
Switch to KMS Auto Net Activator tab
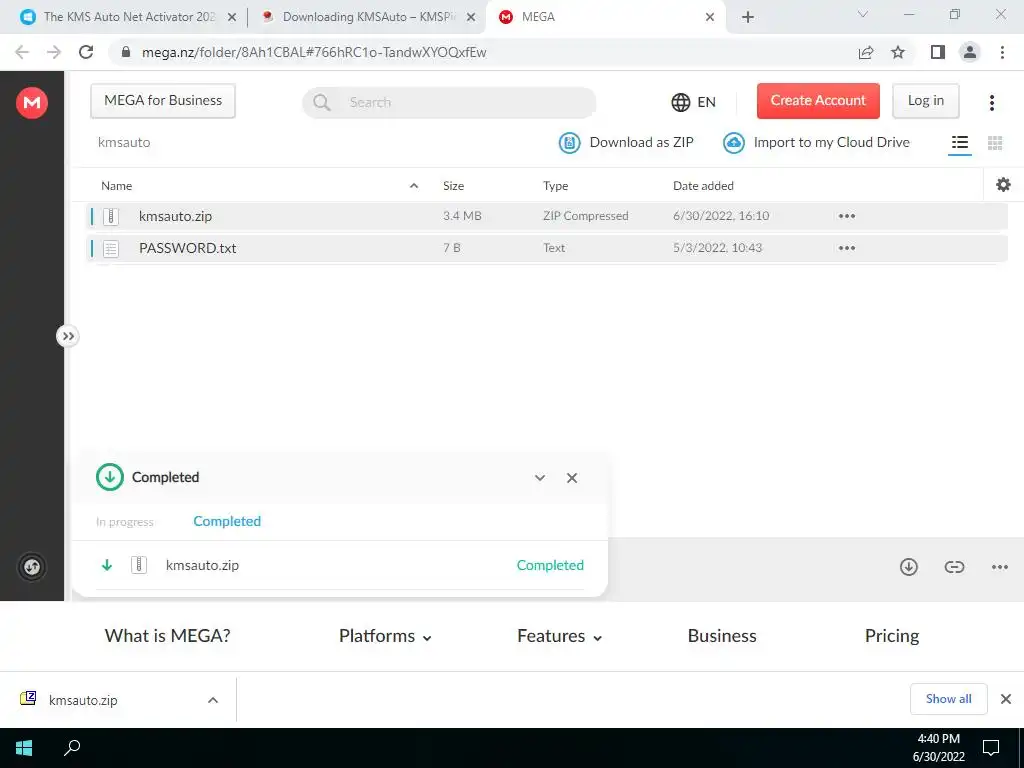129,17
